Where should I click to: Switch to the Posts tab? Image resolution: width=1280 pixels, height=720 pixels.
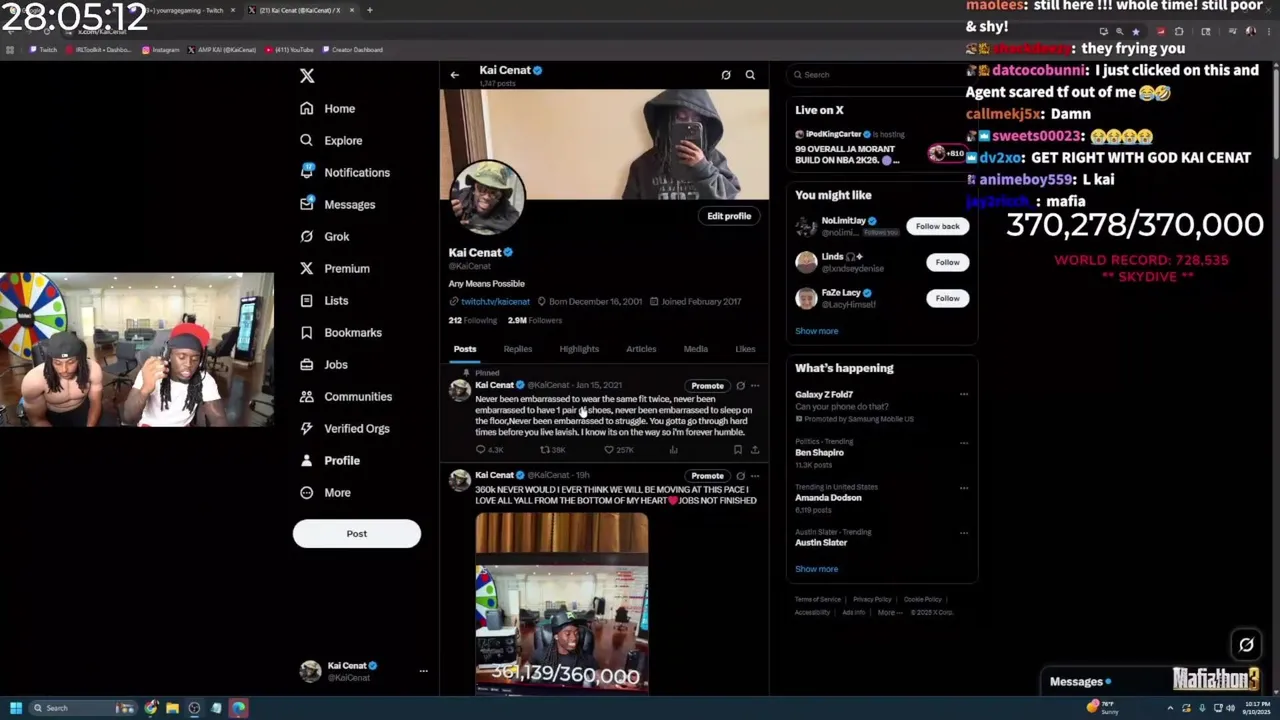[465, 349]
